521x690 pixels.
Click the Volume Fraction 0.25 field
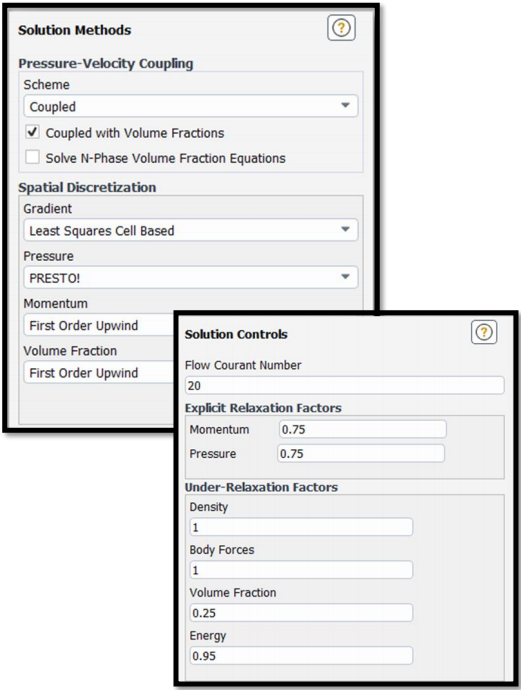click(x=301, y=613)
